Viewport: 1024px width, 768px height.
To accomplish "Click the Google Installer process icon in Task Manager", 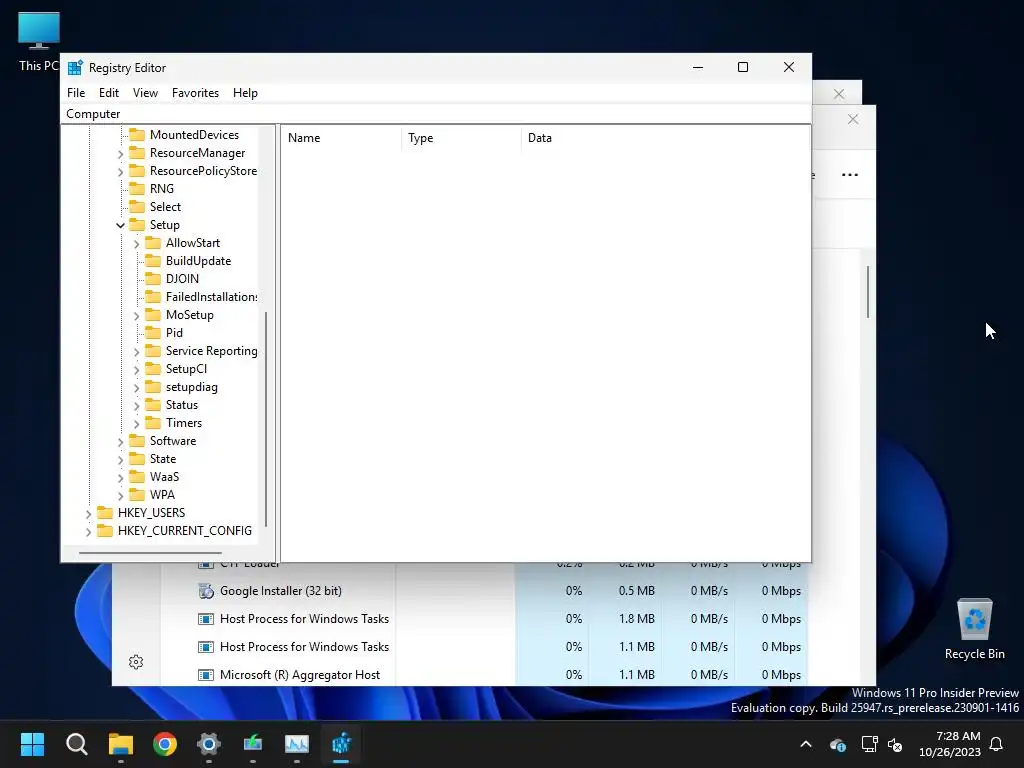I will pos(206,591).
